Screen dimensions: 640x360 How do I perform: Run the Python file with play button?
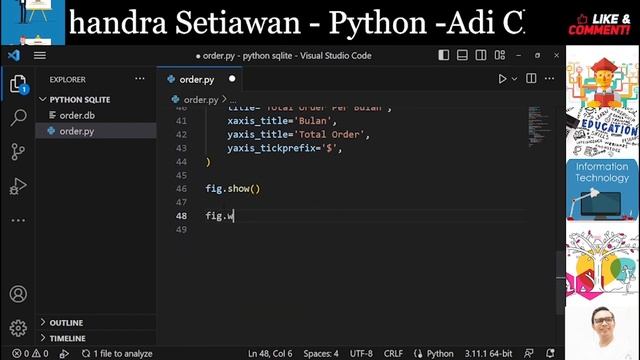pos(502,79)
